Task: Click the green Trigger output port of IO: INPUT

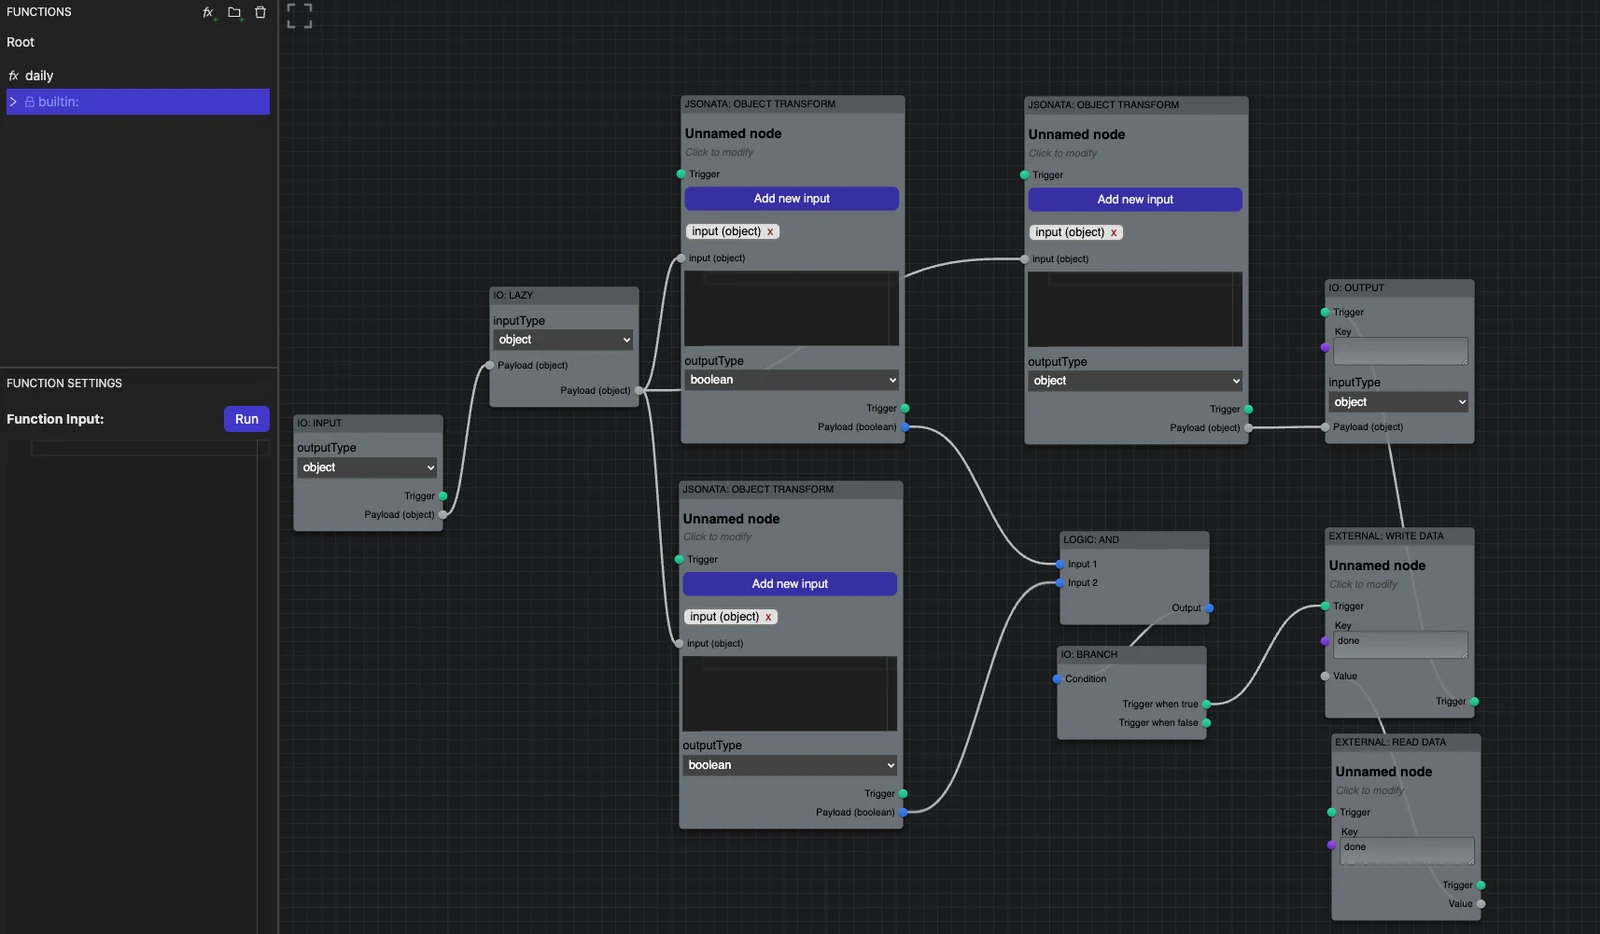Action: point(443,496)
